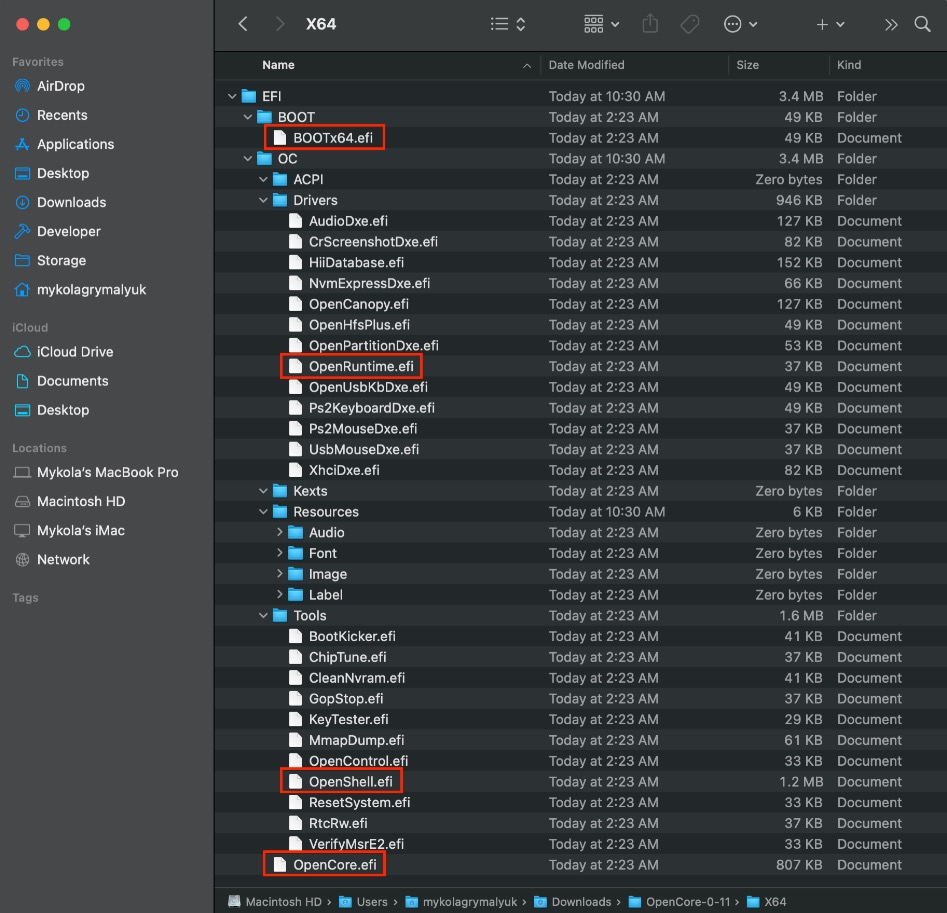This screenshot has height=913, width=947.
Task: Click the forward navigation arrow
Action: [x=279, y=24]
